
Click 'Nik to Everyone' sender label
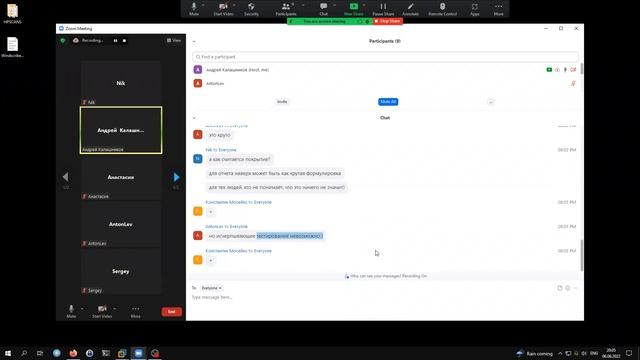(x=221, y=150)
